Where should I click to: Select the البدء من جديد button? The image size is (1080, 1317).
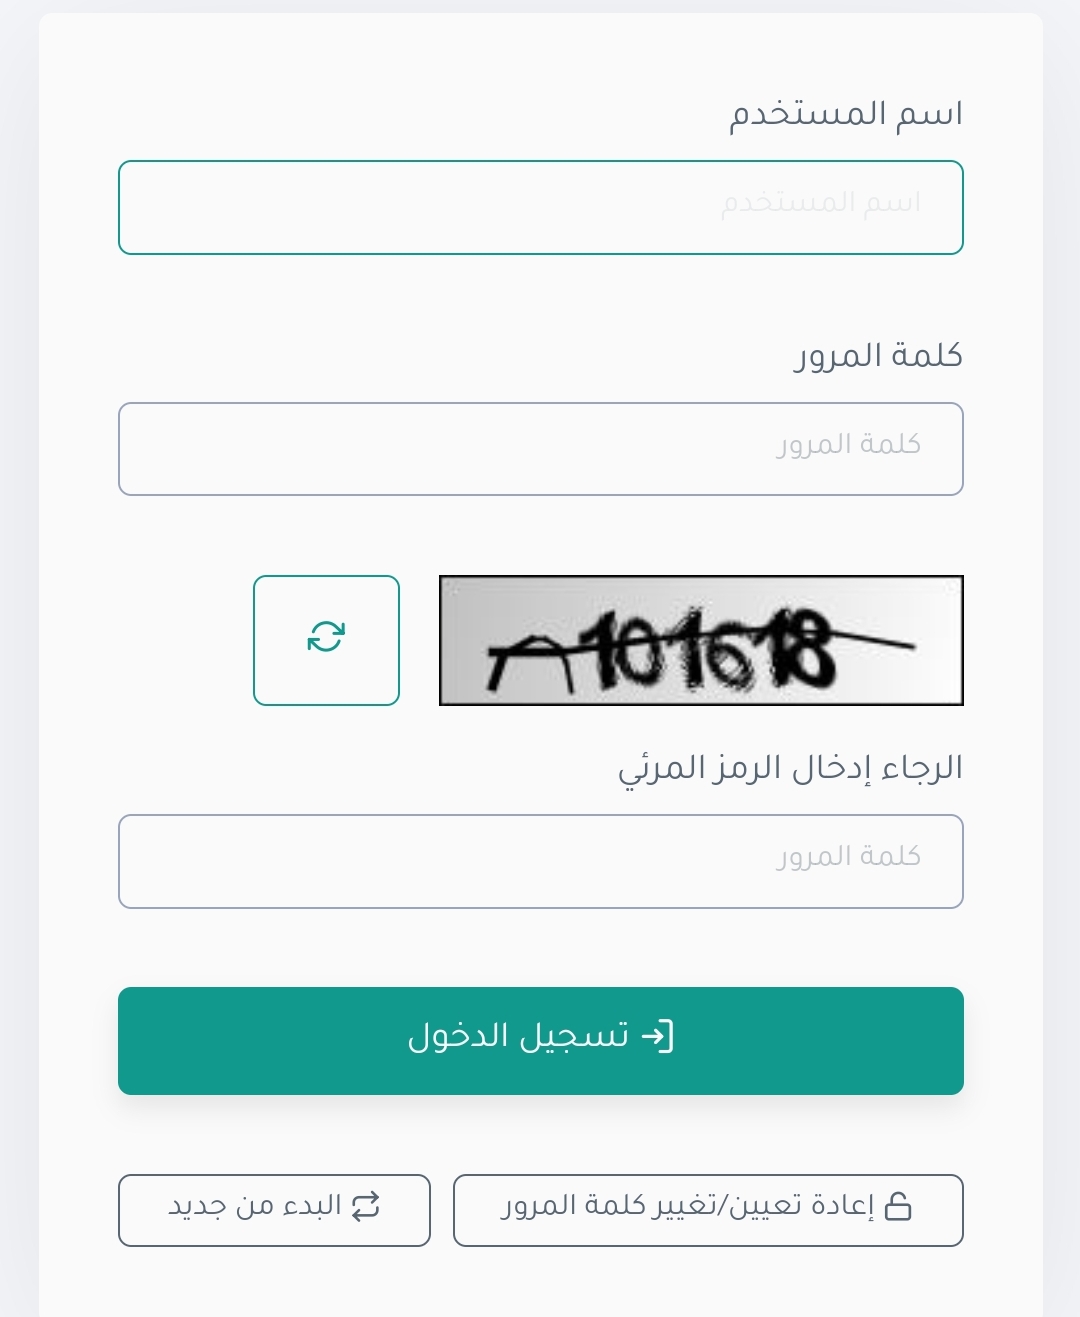(274, 1210)
